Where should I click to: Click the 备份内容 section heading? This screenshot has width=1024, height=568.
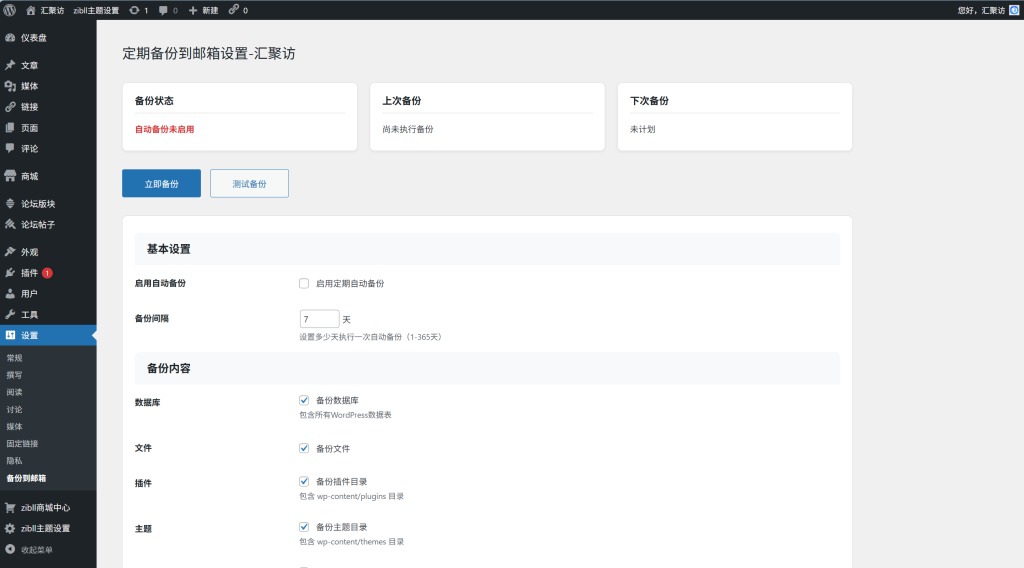tap(168, 369)
